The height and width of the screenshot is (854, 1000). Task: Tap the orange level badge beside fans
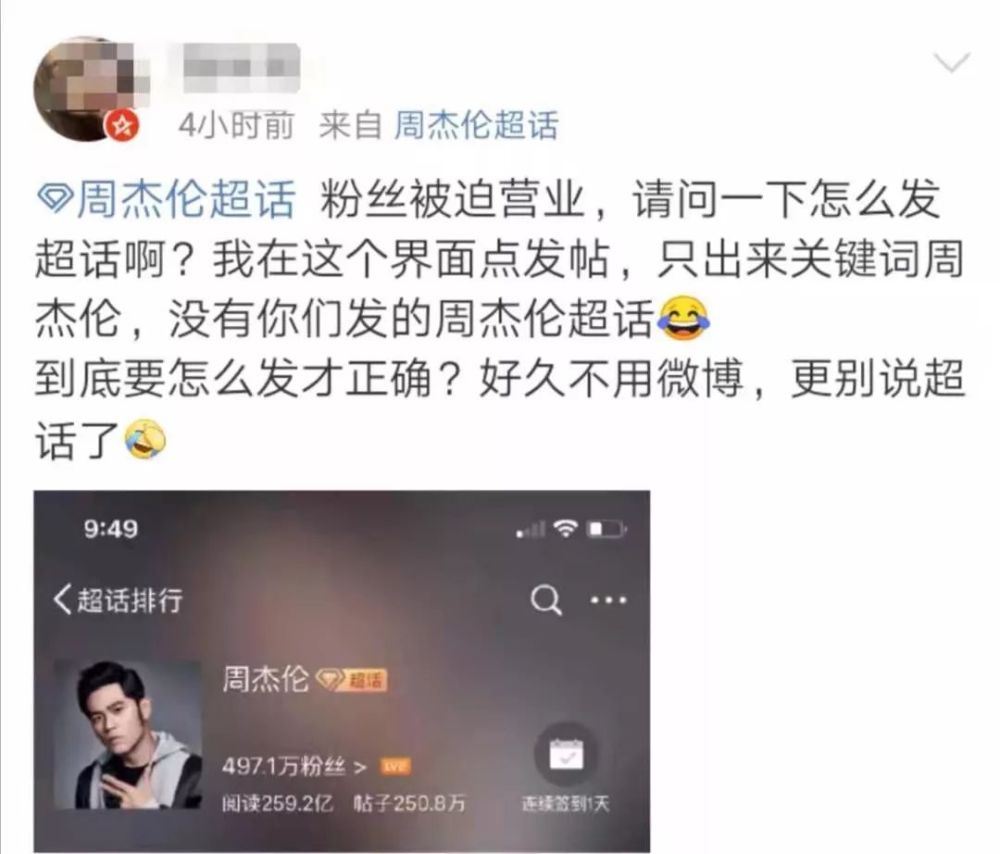coord(395,766)
